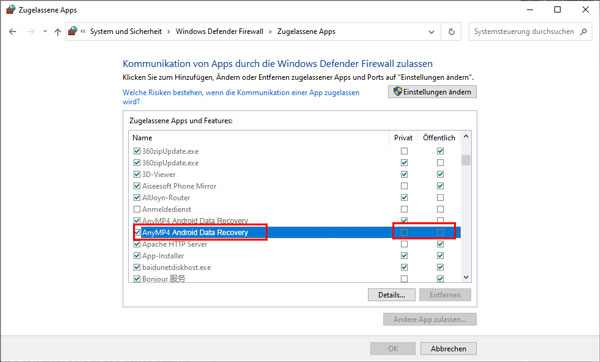Expand the address bar history dropdown

click(x=431, y=32)
